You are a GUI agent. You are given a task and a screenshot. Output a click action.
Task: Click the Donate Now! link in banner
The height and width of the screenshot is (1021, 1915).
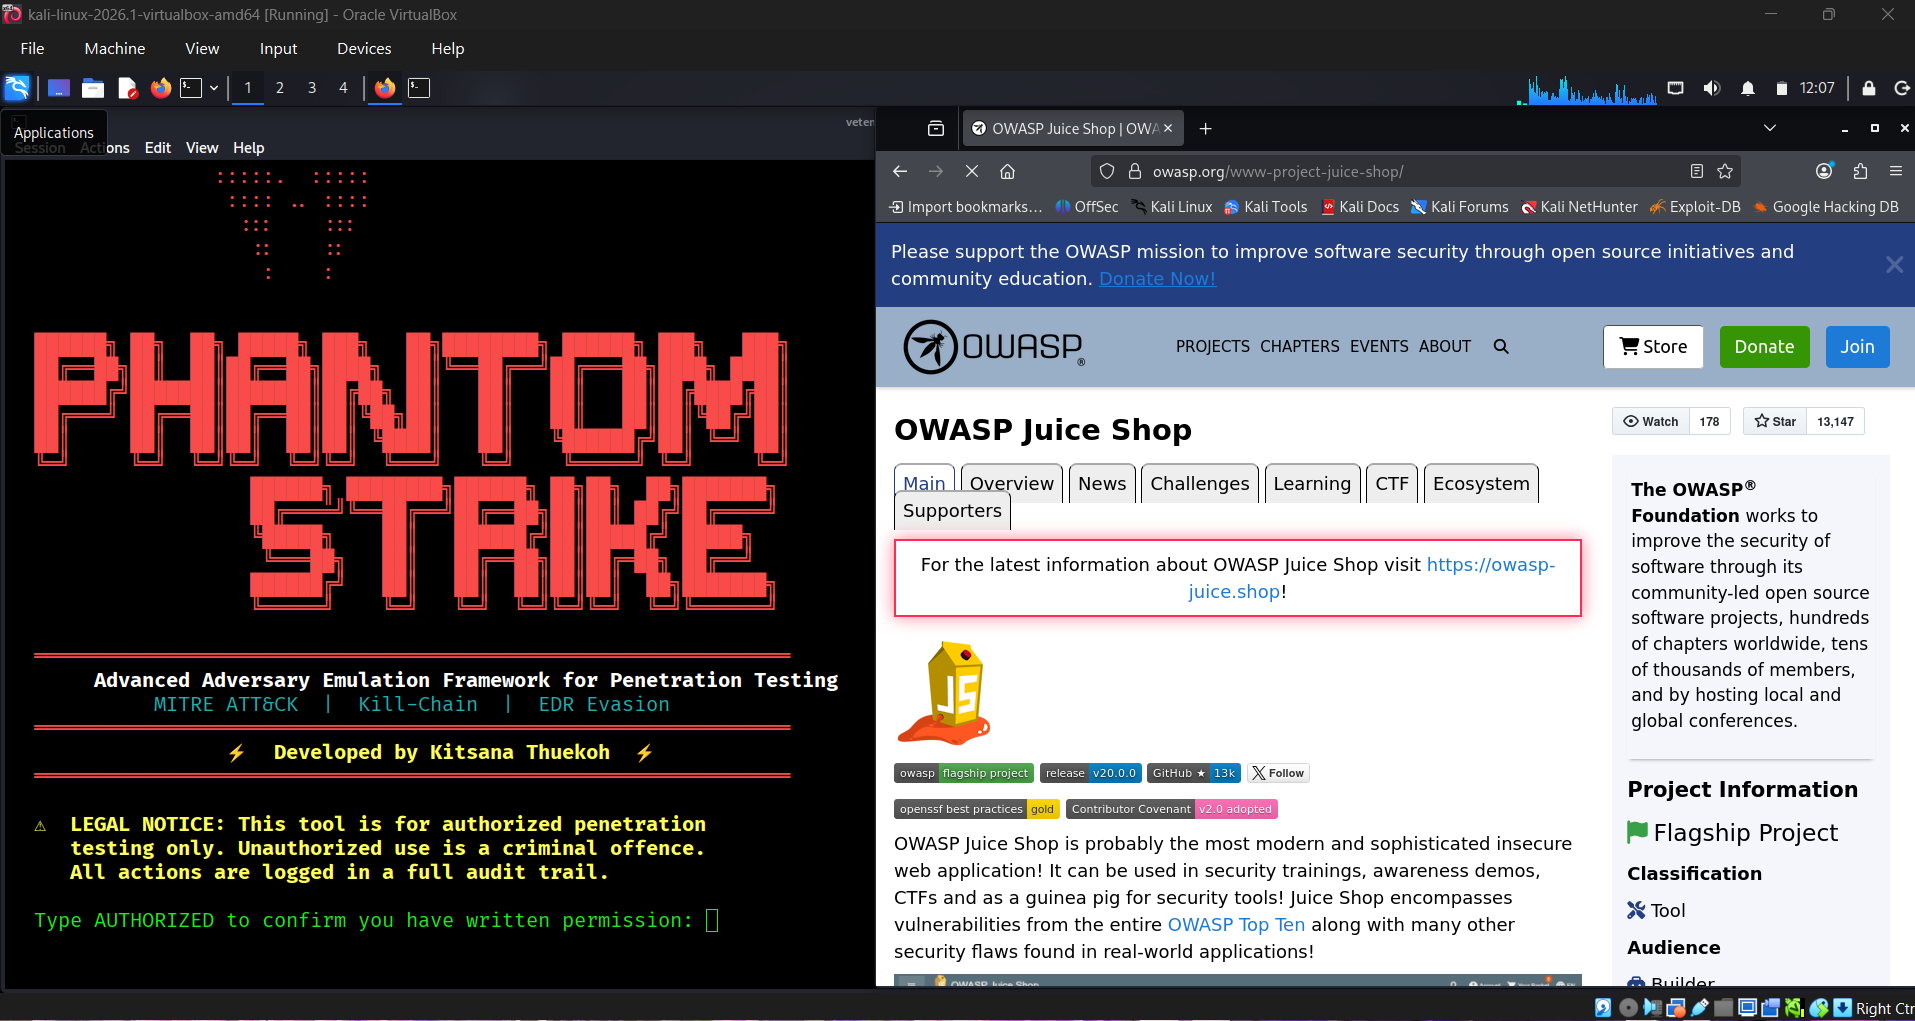pyautogui.click(x=1157, y=279)
